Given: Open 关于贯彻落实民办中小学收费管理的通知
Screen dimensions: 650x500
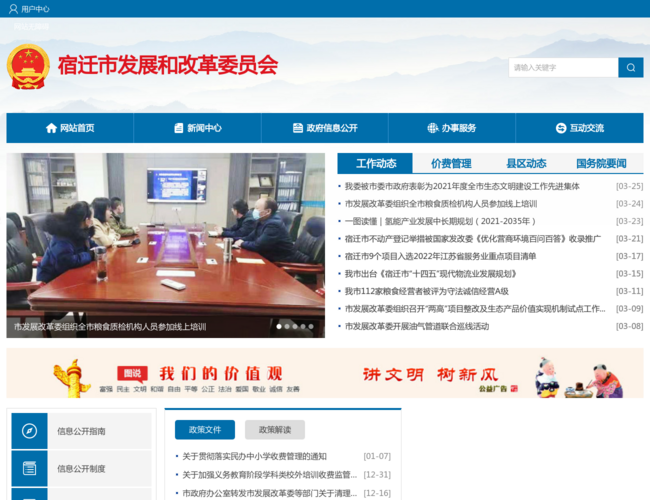Looking at the screenshot, I should click(255, 456).
